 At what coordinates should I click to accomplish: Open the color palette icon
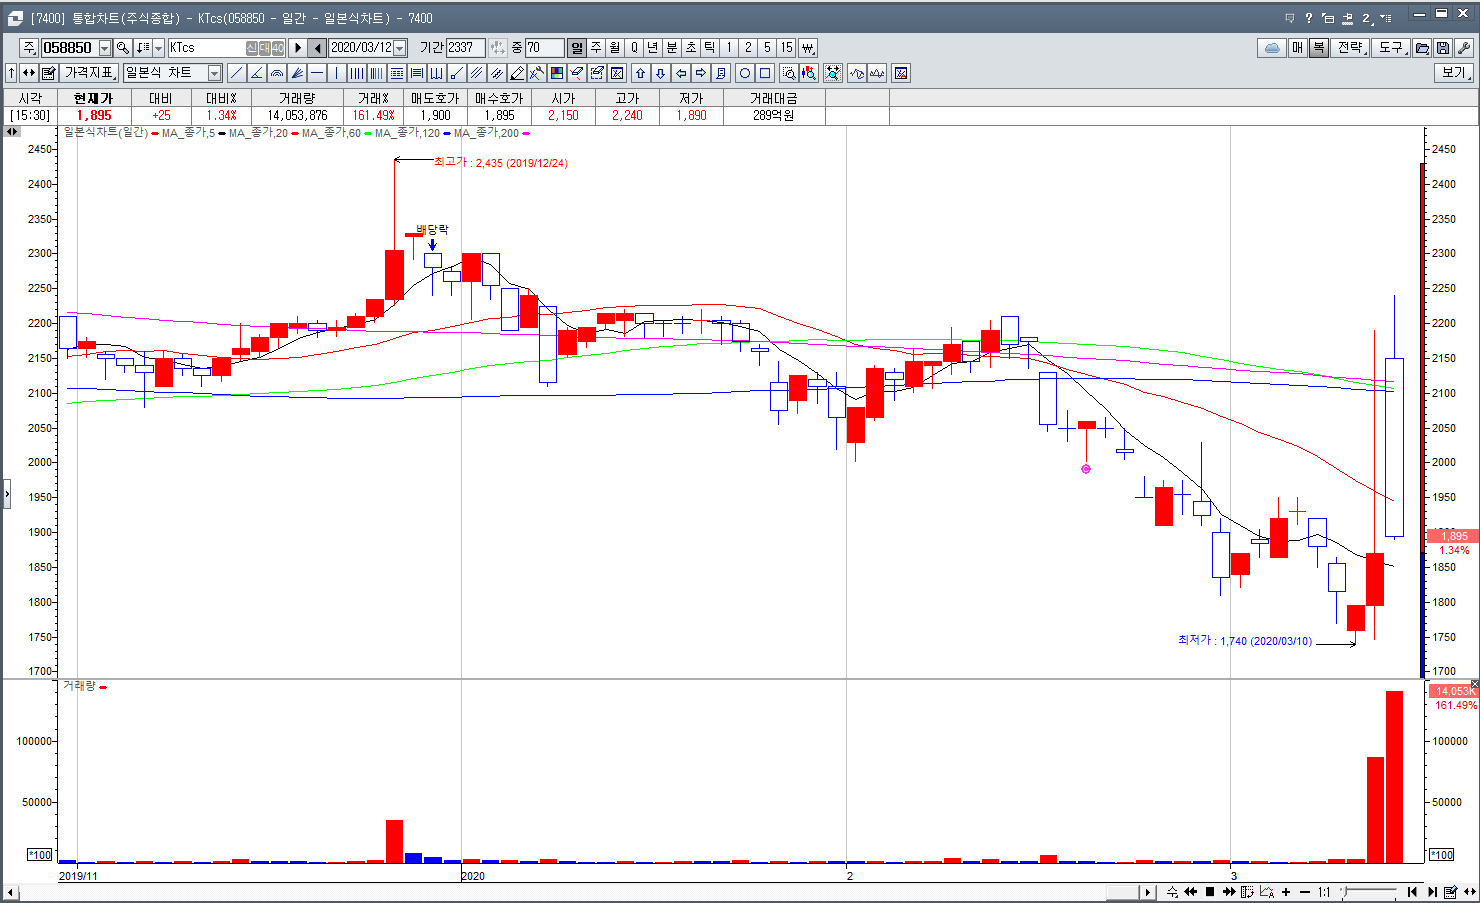click(557, 73)
